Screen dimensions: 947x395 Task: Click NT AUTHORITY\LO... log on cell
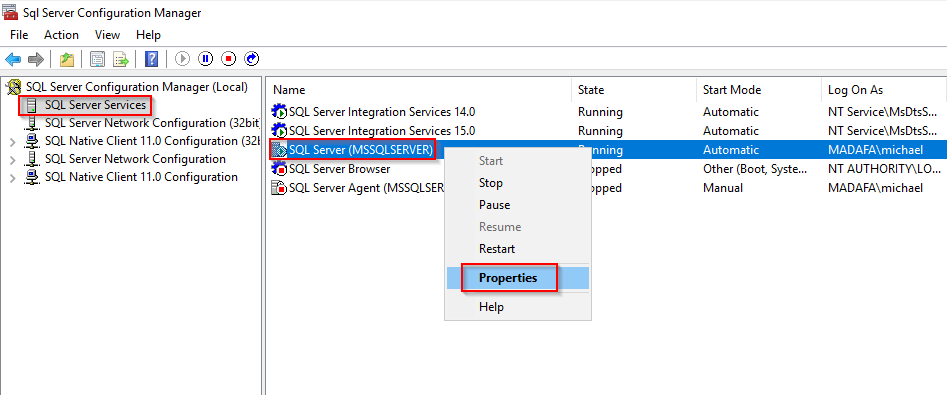[x=883, y=169]
